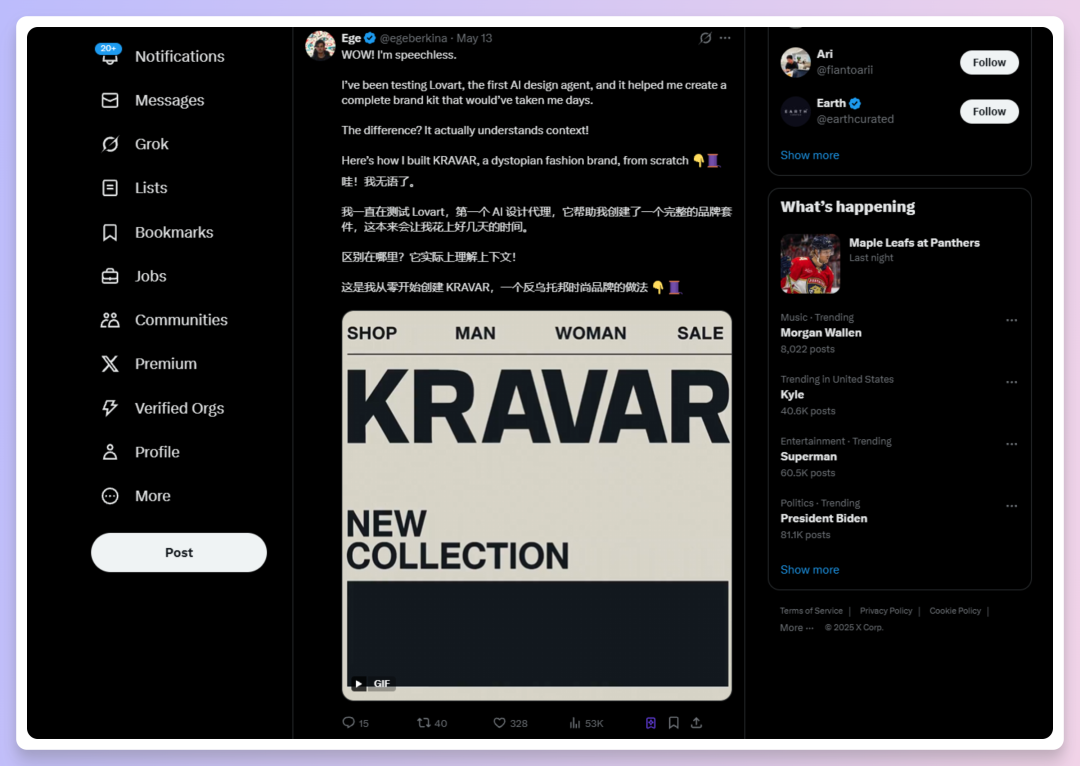Open Bookmarks in the left sidebar
Screen dimensions: 1080x766
[x=174, y=232]
